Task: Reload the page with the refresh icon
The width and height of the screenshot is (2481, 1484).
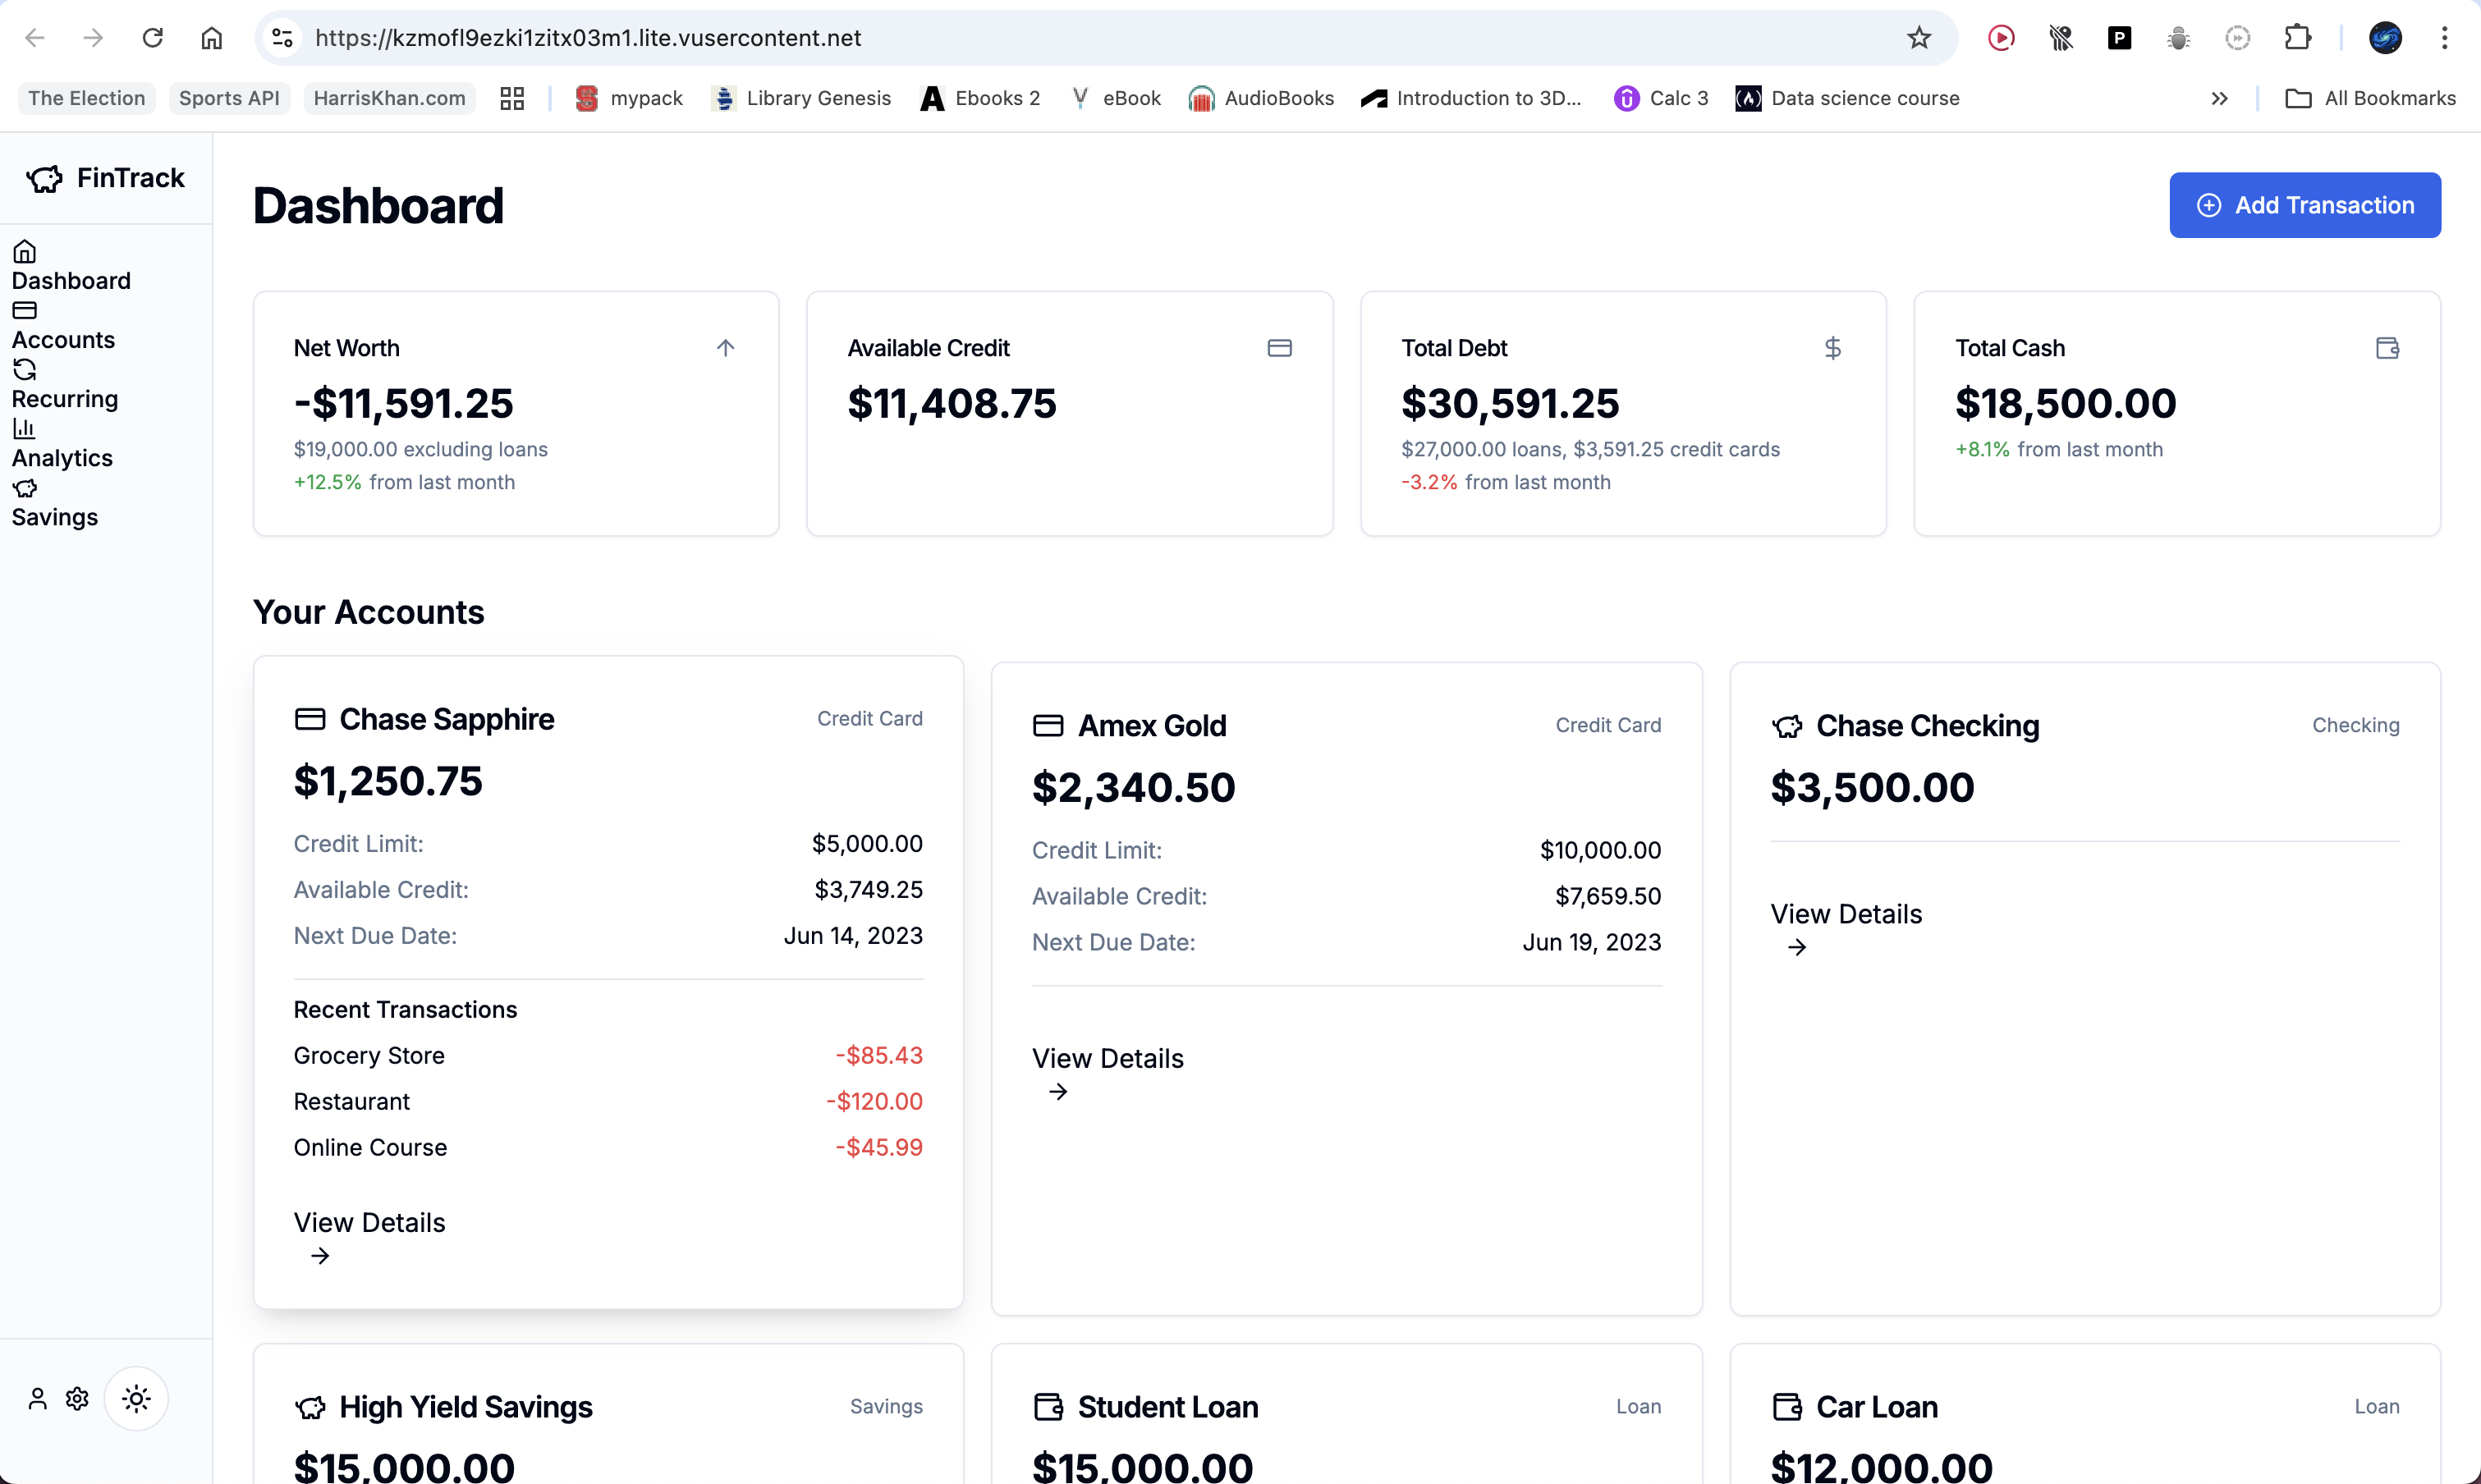Action: [152, 38]
